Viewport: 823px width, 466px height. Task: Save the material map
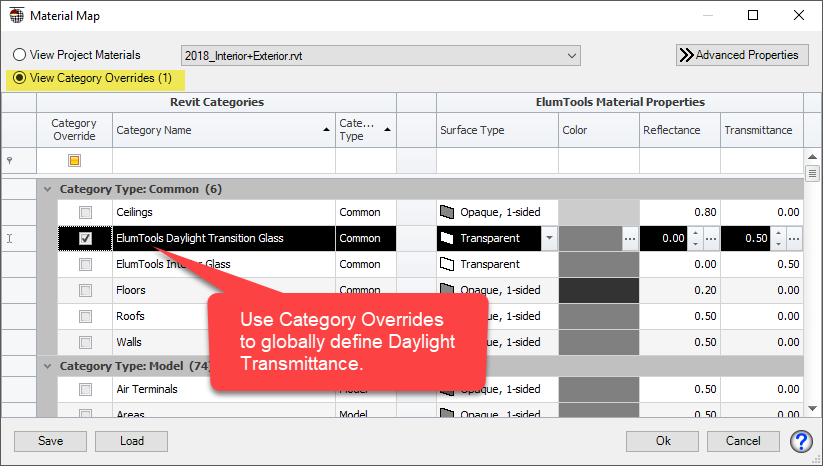pyautogui.click(x=50, y=441)
